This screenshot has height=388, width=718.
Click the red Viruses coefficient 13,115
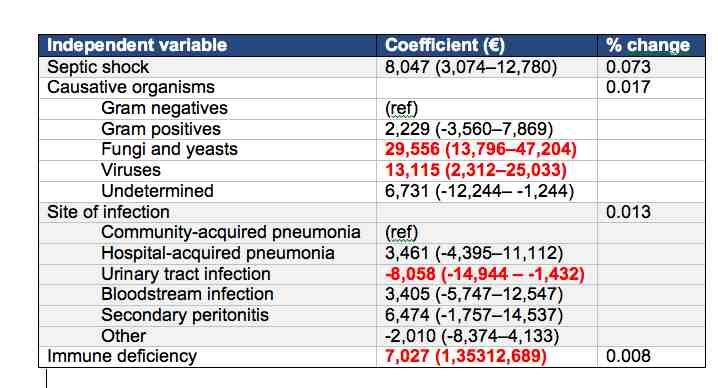(x=476, y=170)
